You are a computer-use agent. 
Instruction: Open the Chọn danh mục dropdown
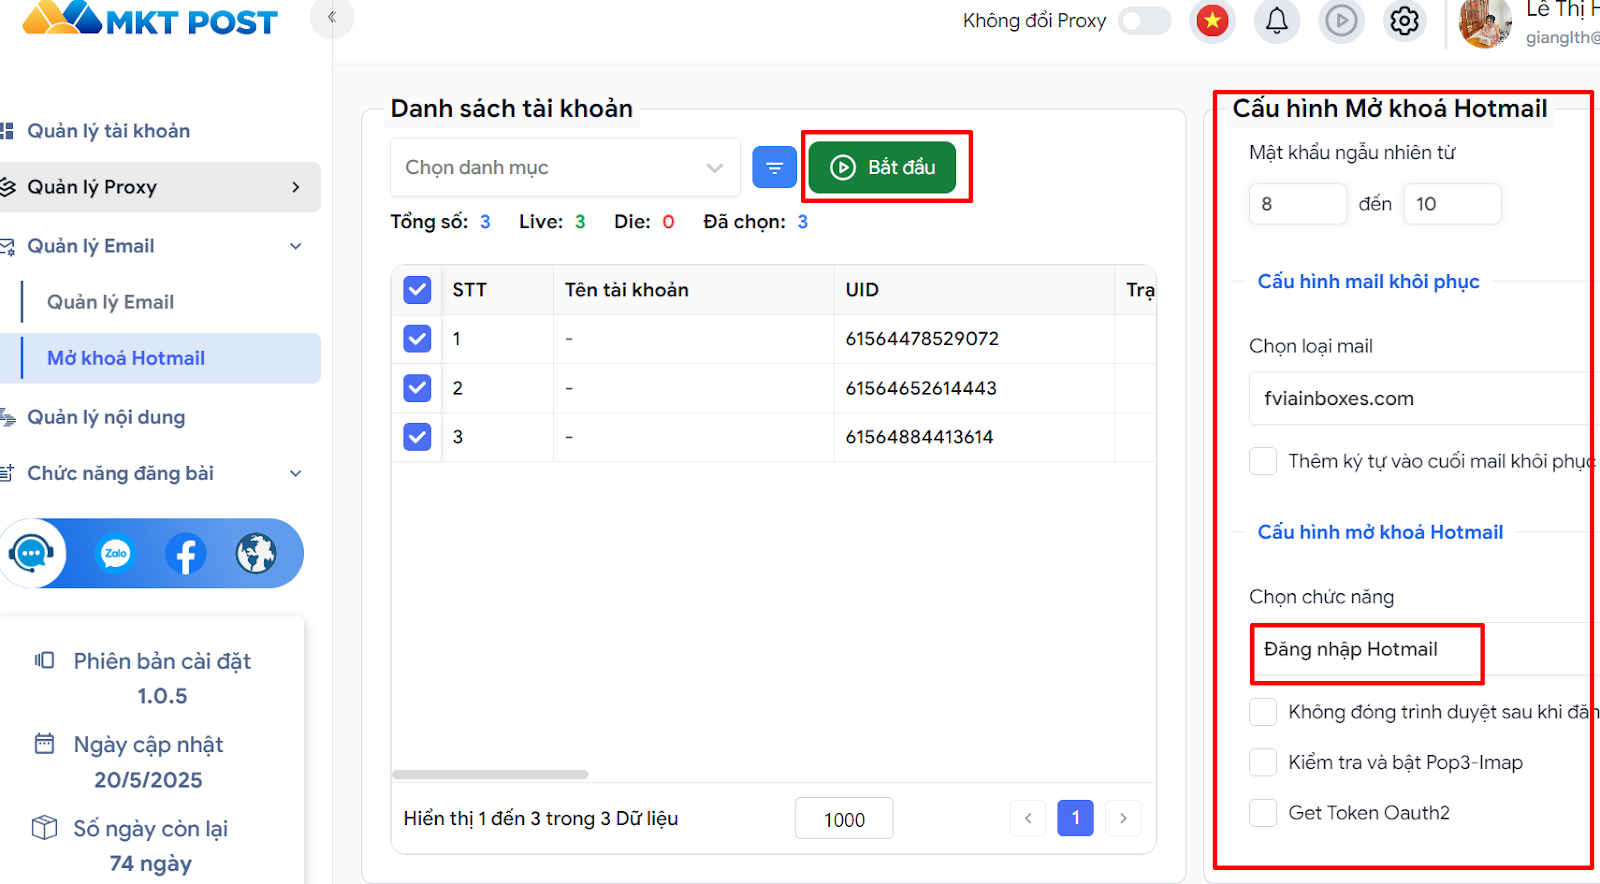coord(565,167)
